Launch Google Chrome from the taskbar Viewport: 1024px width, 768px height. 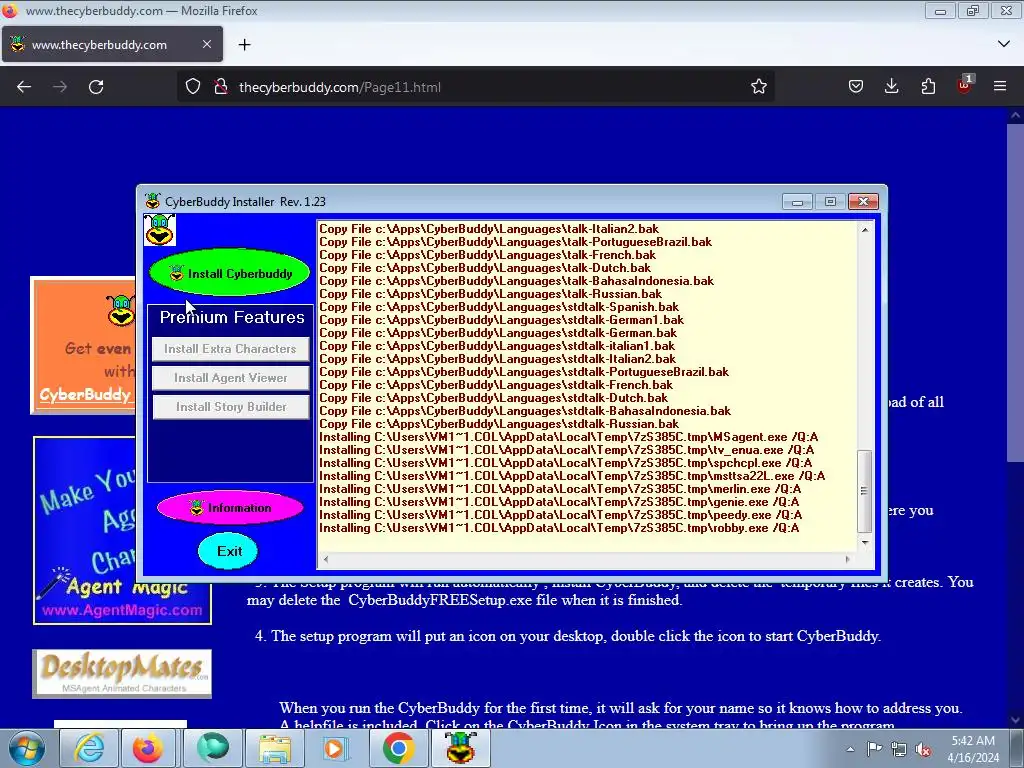398,748
